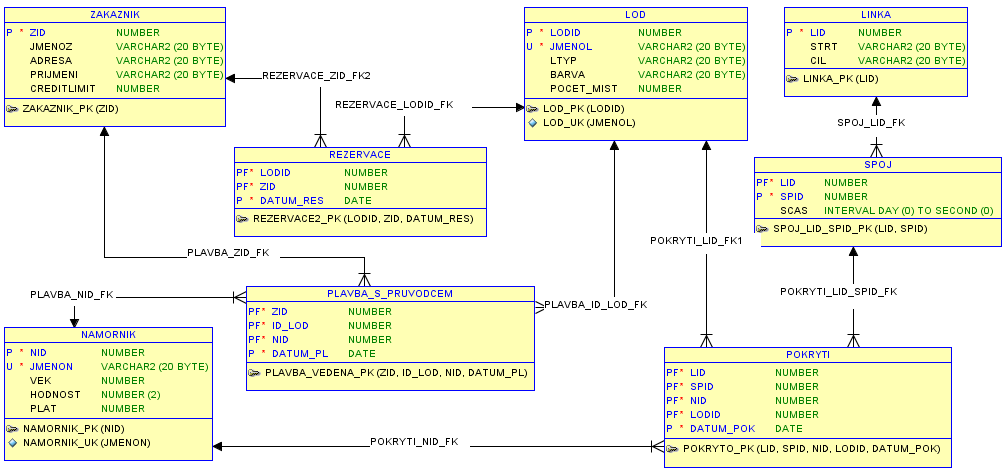Click the key icon next to REZERVACE2_PK
The height and width of the screenshot is (472, 1007).
coord(243,219)
